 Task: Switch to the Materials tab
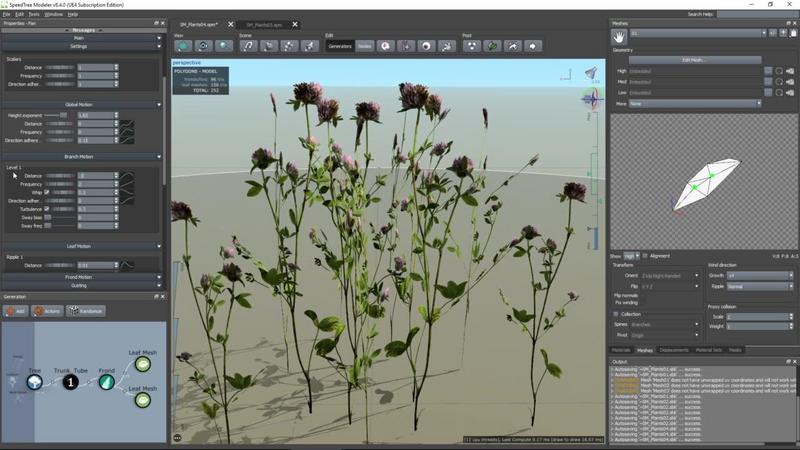pyautogui.click(x=621, y=350)
